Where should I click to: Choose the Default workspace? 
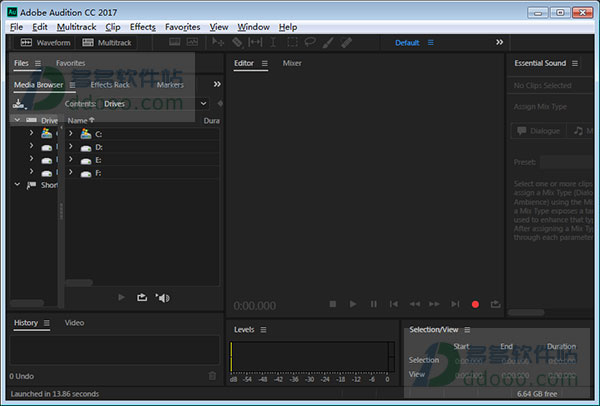click(x=407, y=43)
